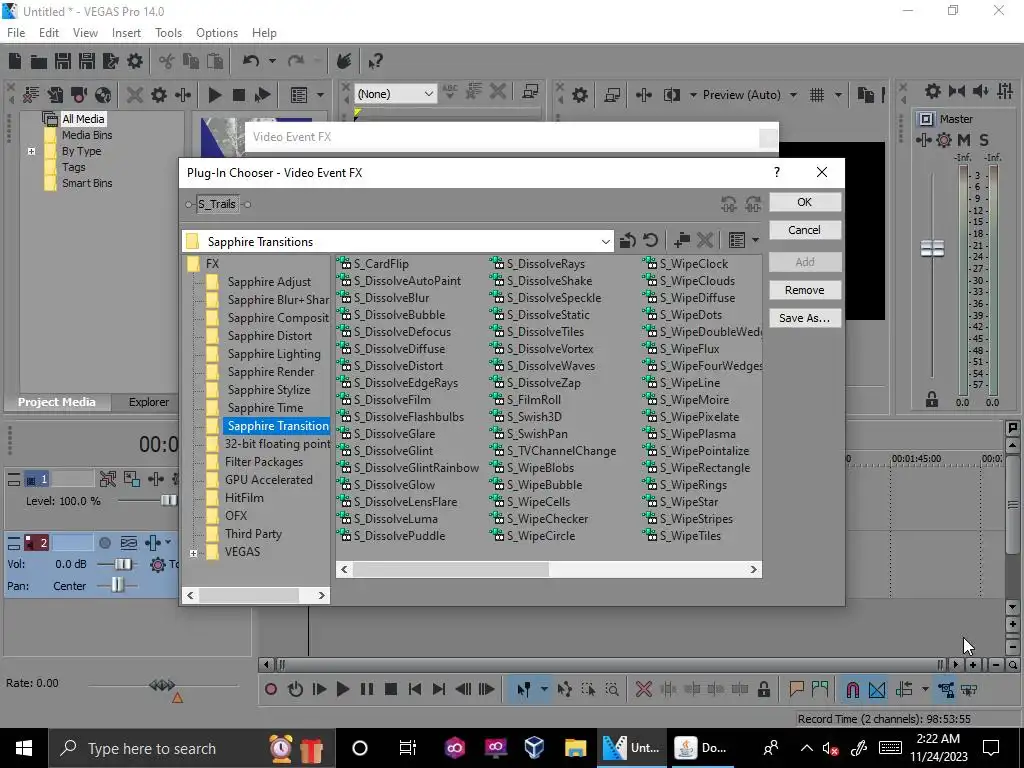This screenshot has width=1024, height=768.
Task: Select the S_Trails plug-in chain button
Action: click(217, 204)
